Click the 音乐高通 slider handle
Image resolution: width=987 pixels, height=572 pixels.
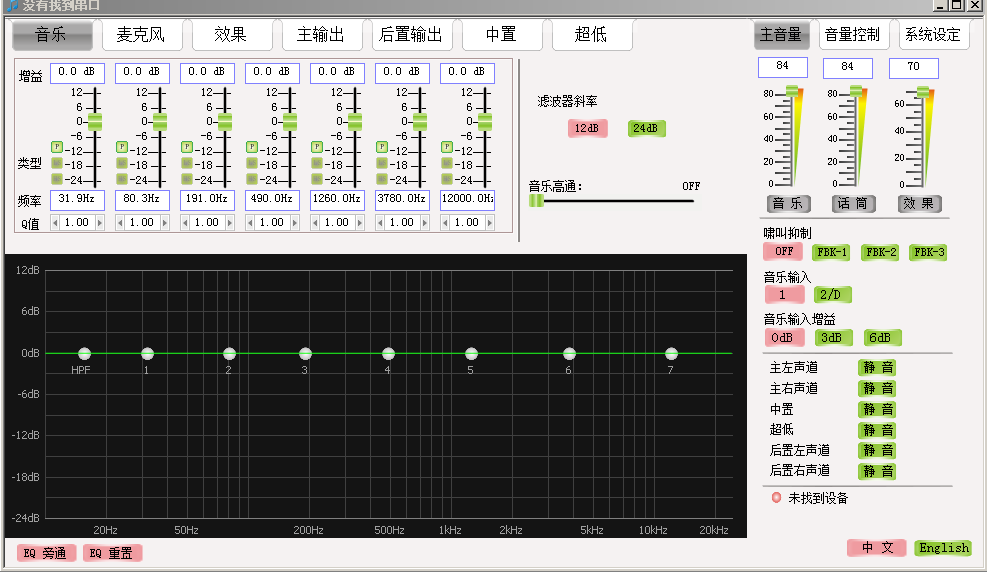coord(536,201)
